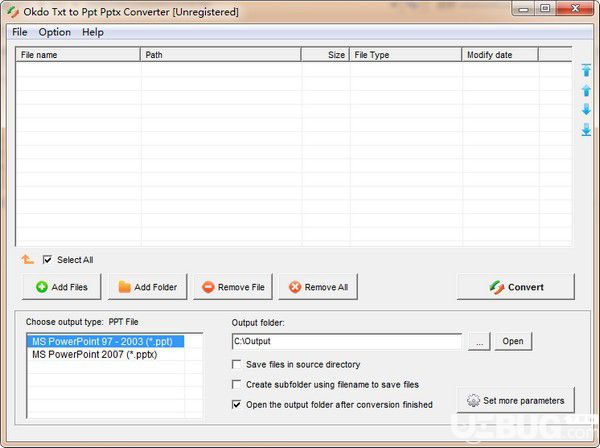Click the Output folder path field

(x=347, y=341)
